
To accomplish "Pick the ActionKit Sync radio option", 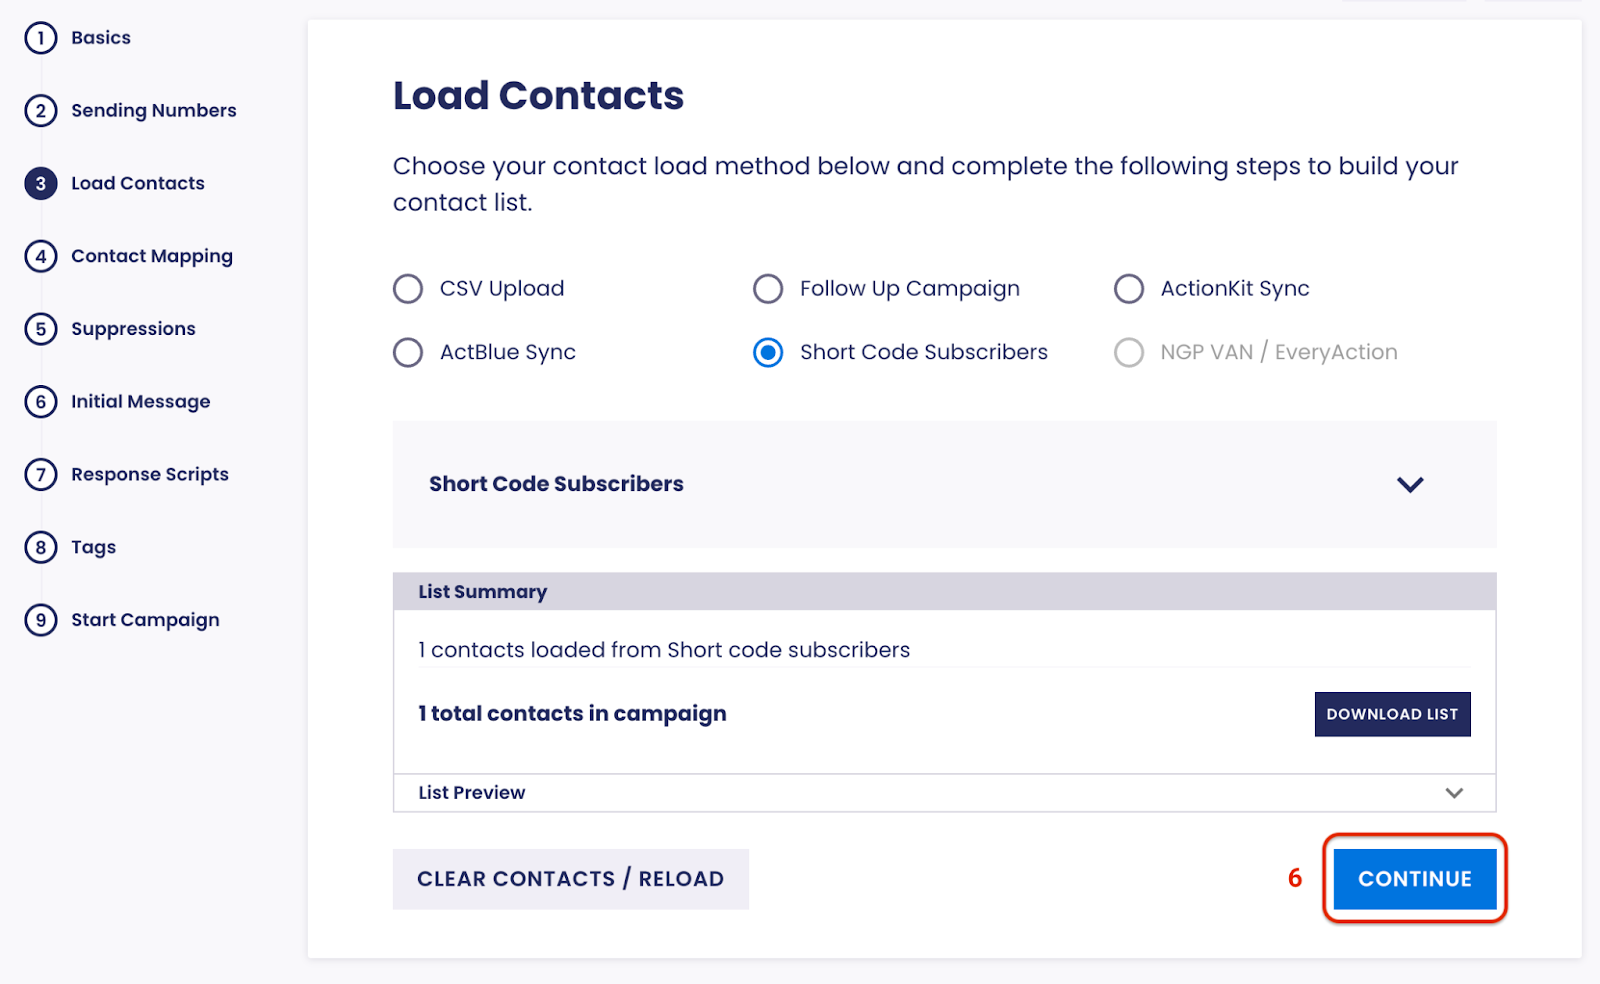I will click(x=1129, y=289).
